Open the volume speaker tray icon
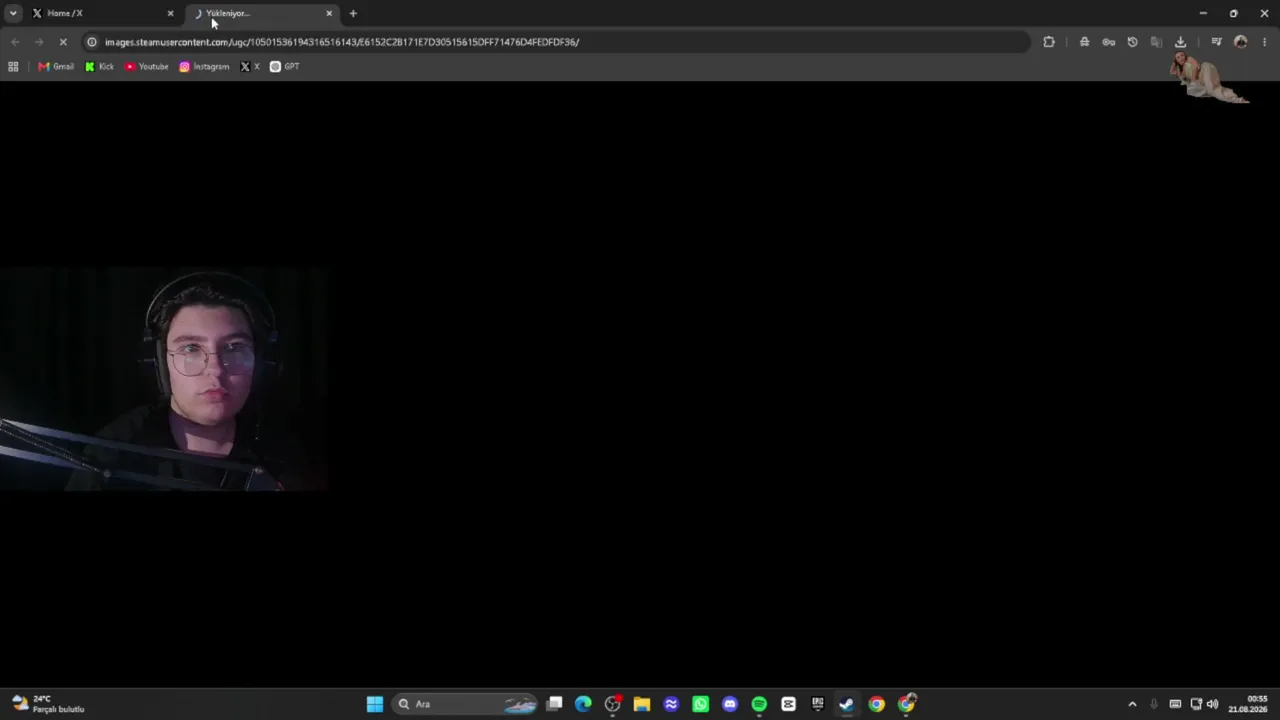 (1213, 704)
